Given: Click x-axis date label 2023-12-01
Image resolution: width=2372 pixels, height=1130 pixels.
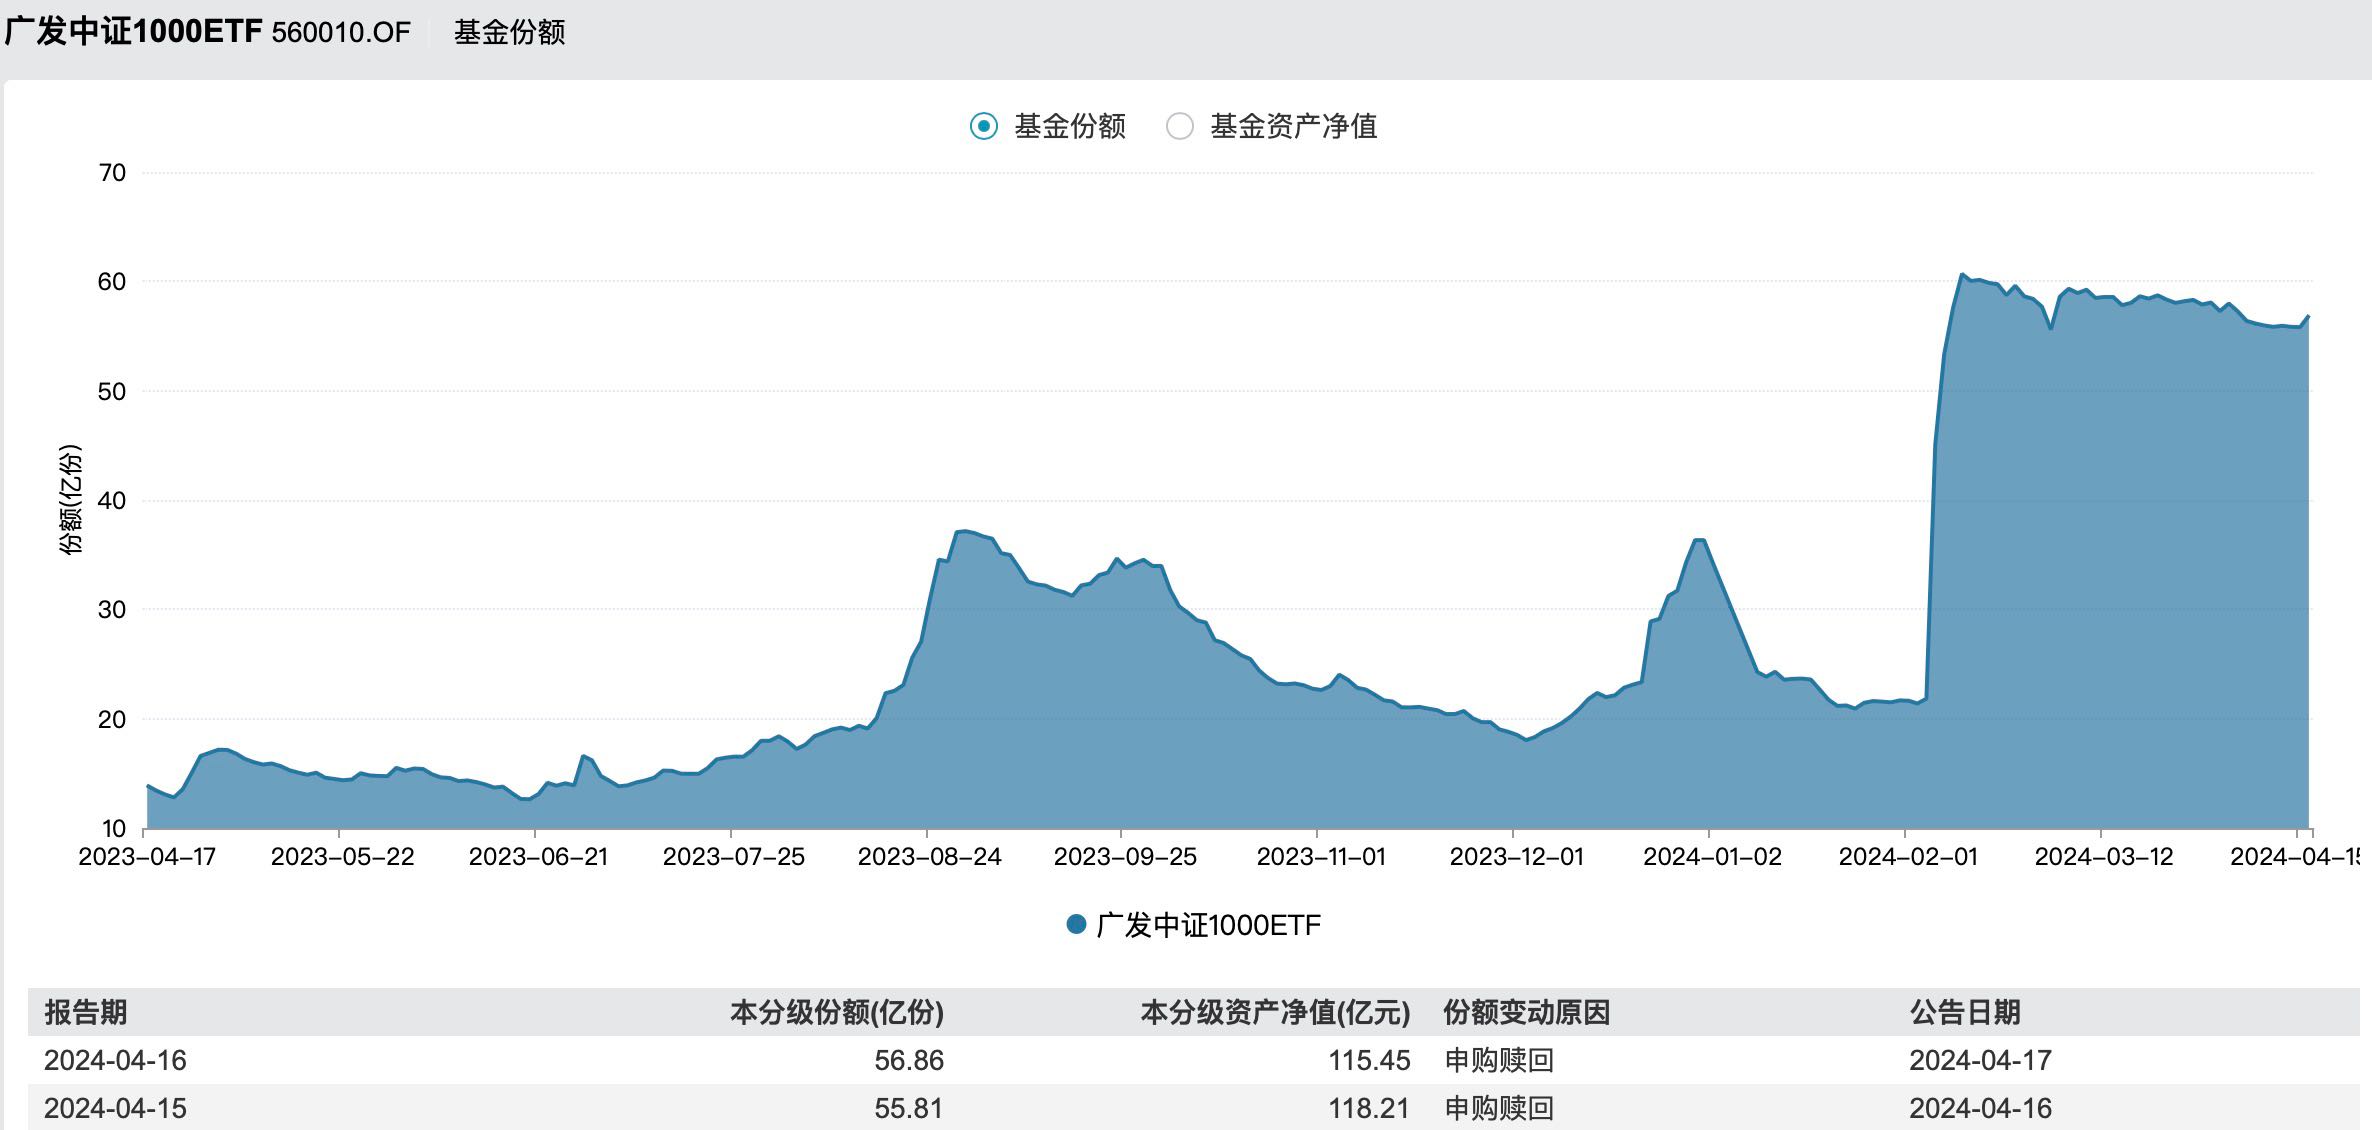Looking at the screenshot, I should click(1517, 857).
